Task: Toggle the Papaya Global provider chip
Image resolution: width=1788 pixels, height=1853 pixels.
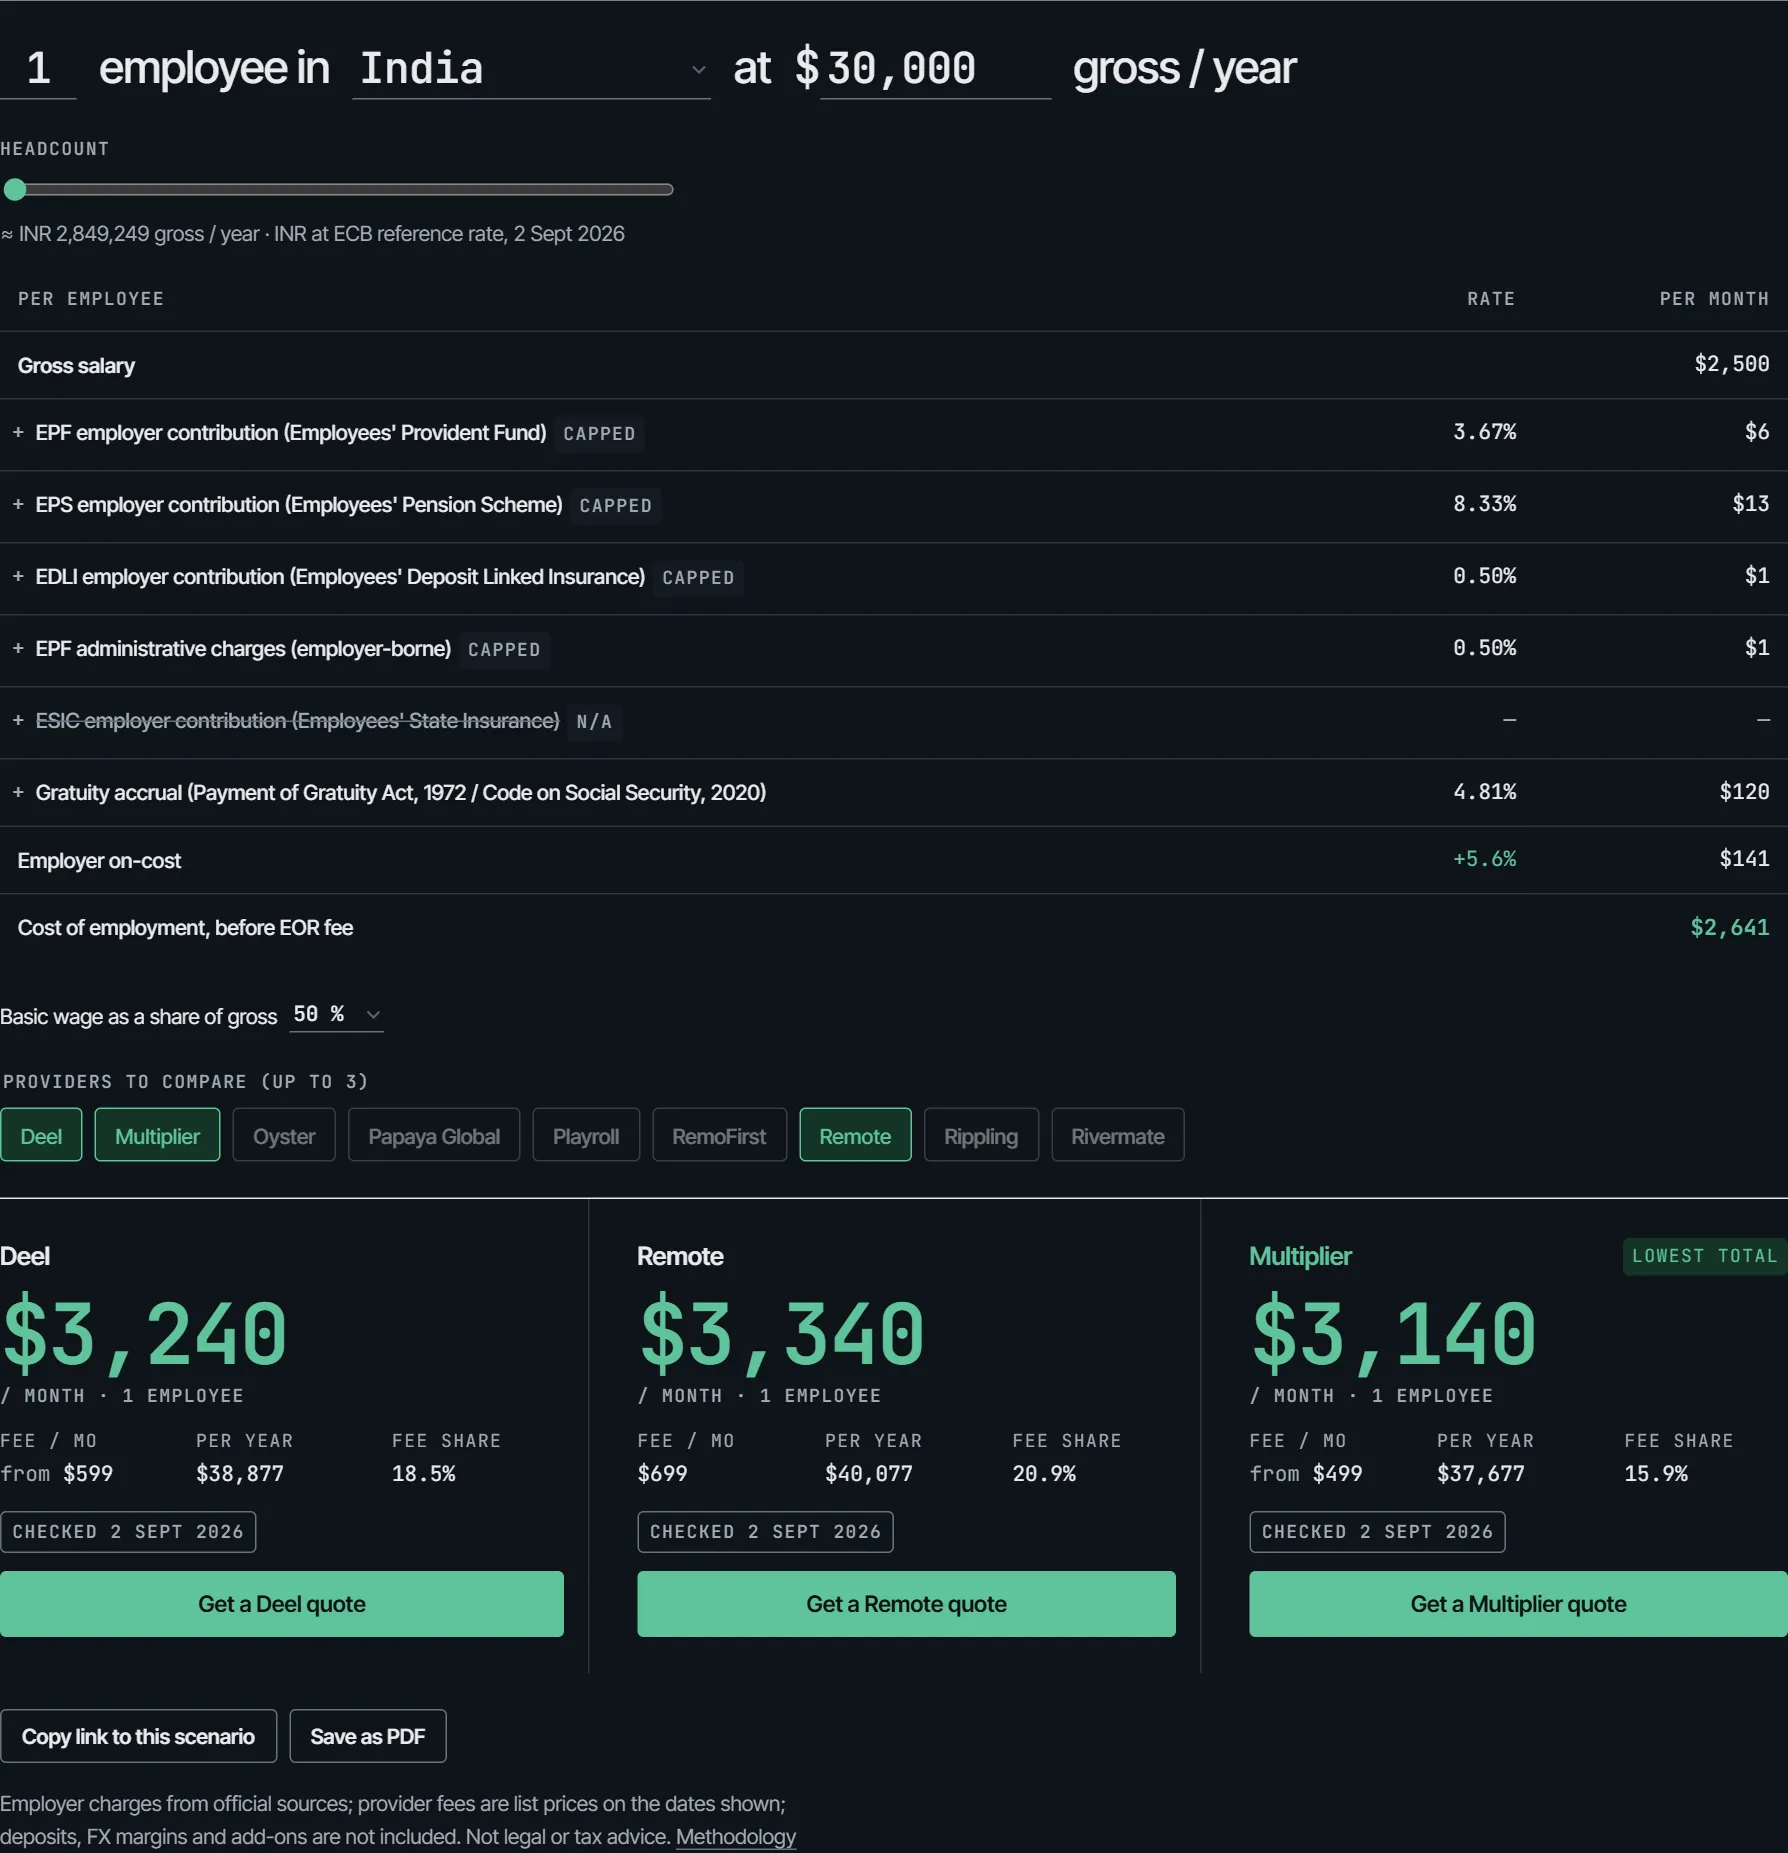Action: (x=434, y=1136)
